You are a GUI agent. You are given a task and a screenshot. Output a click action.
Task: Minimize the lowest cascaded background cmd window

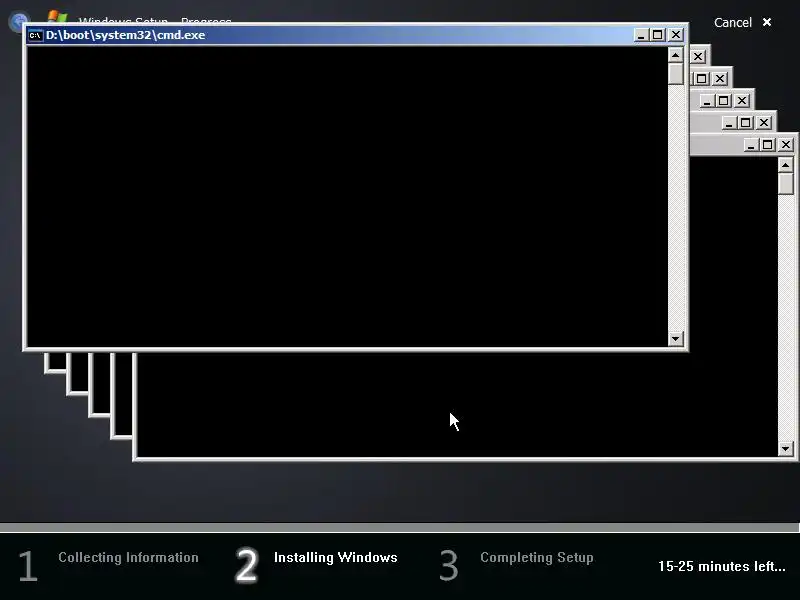(751, 145)
